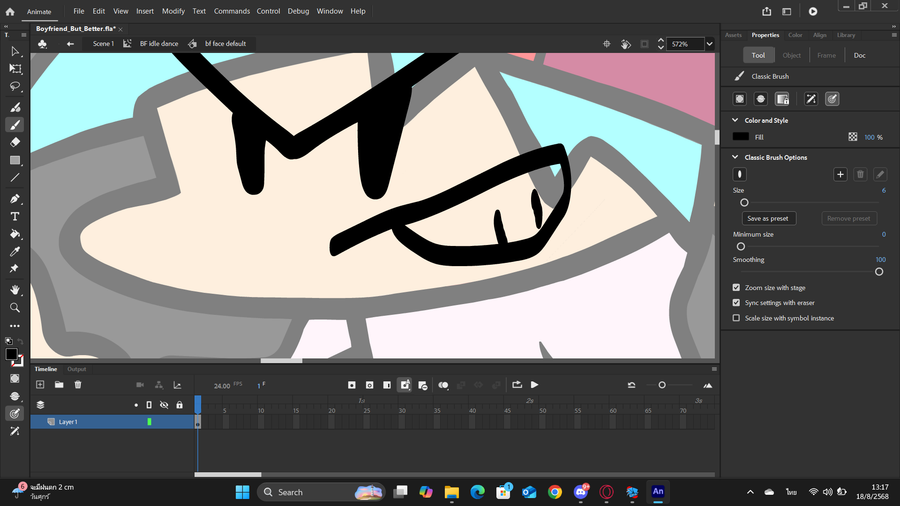The width and height of the screenshot is (900, 506).
Task: Select the Zoom magnifier tool
Action: coord(15,308)
